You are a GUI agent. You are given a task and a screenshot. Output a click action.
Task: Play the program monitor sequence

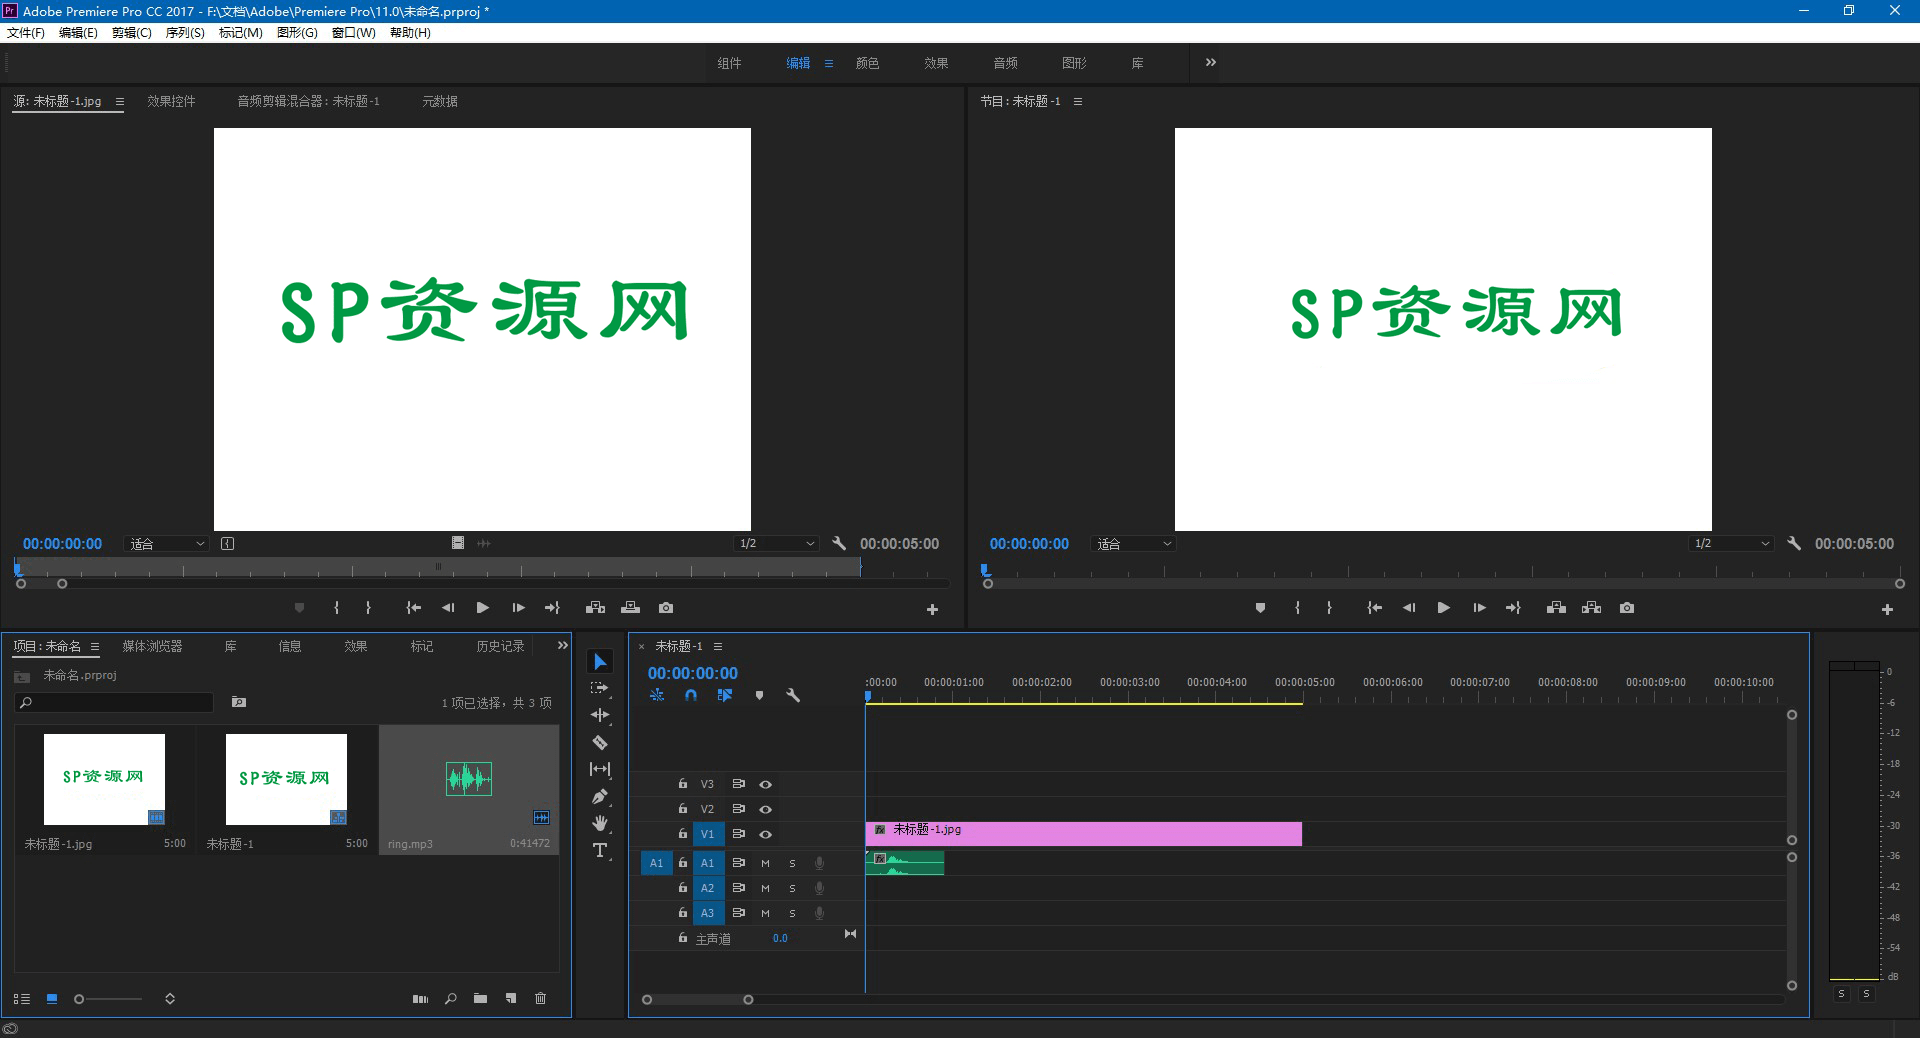point(1443,607)
